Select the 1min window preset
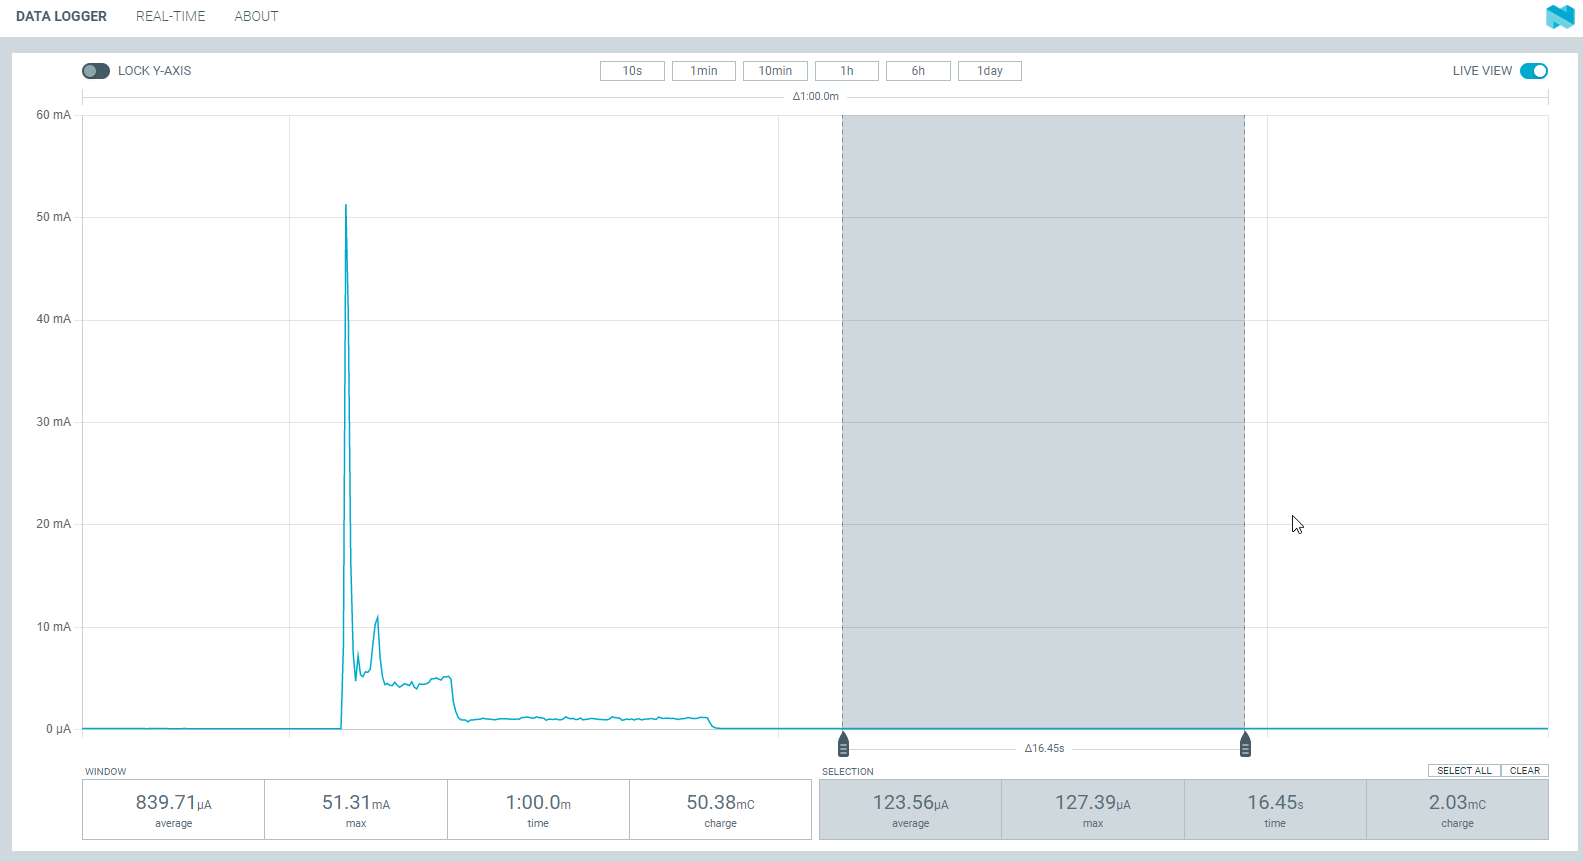 pyautogui.click(x=704, y=71)
